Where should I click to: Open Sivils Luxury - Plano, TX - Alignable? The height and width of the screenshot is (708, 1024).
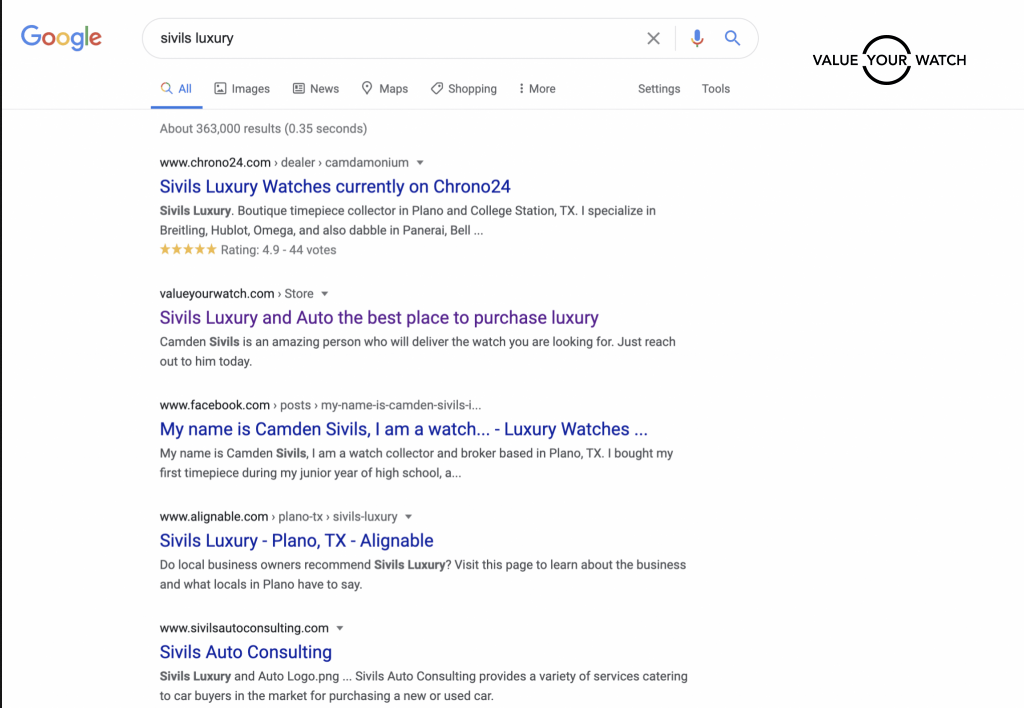pos(296,541)
